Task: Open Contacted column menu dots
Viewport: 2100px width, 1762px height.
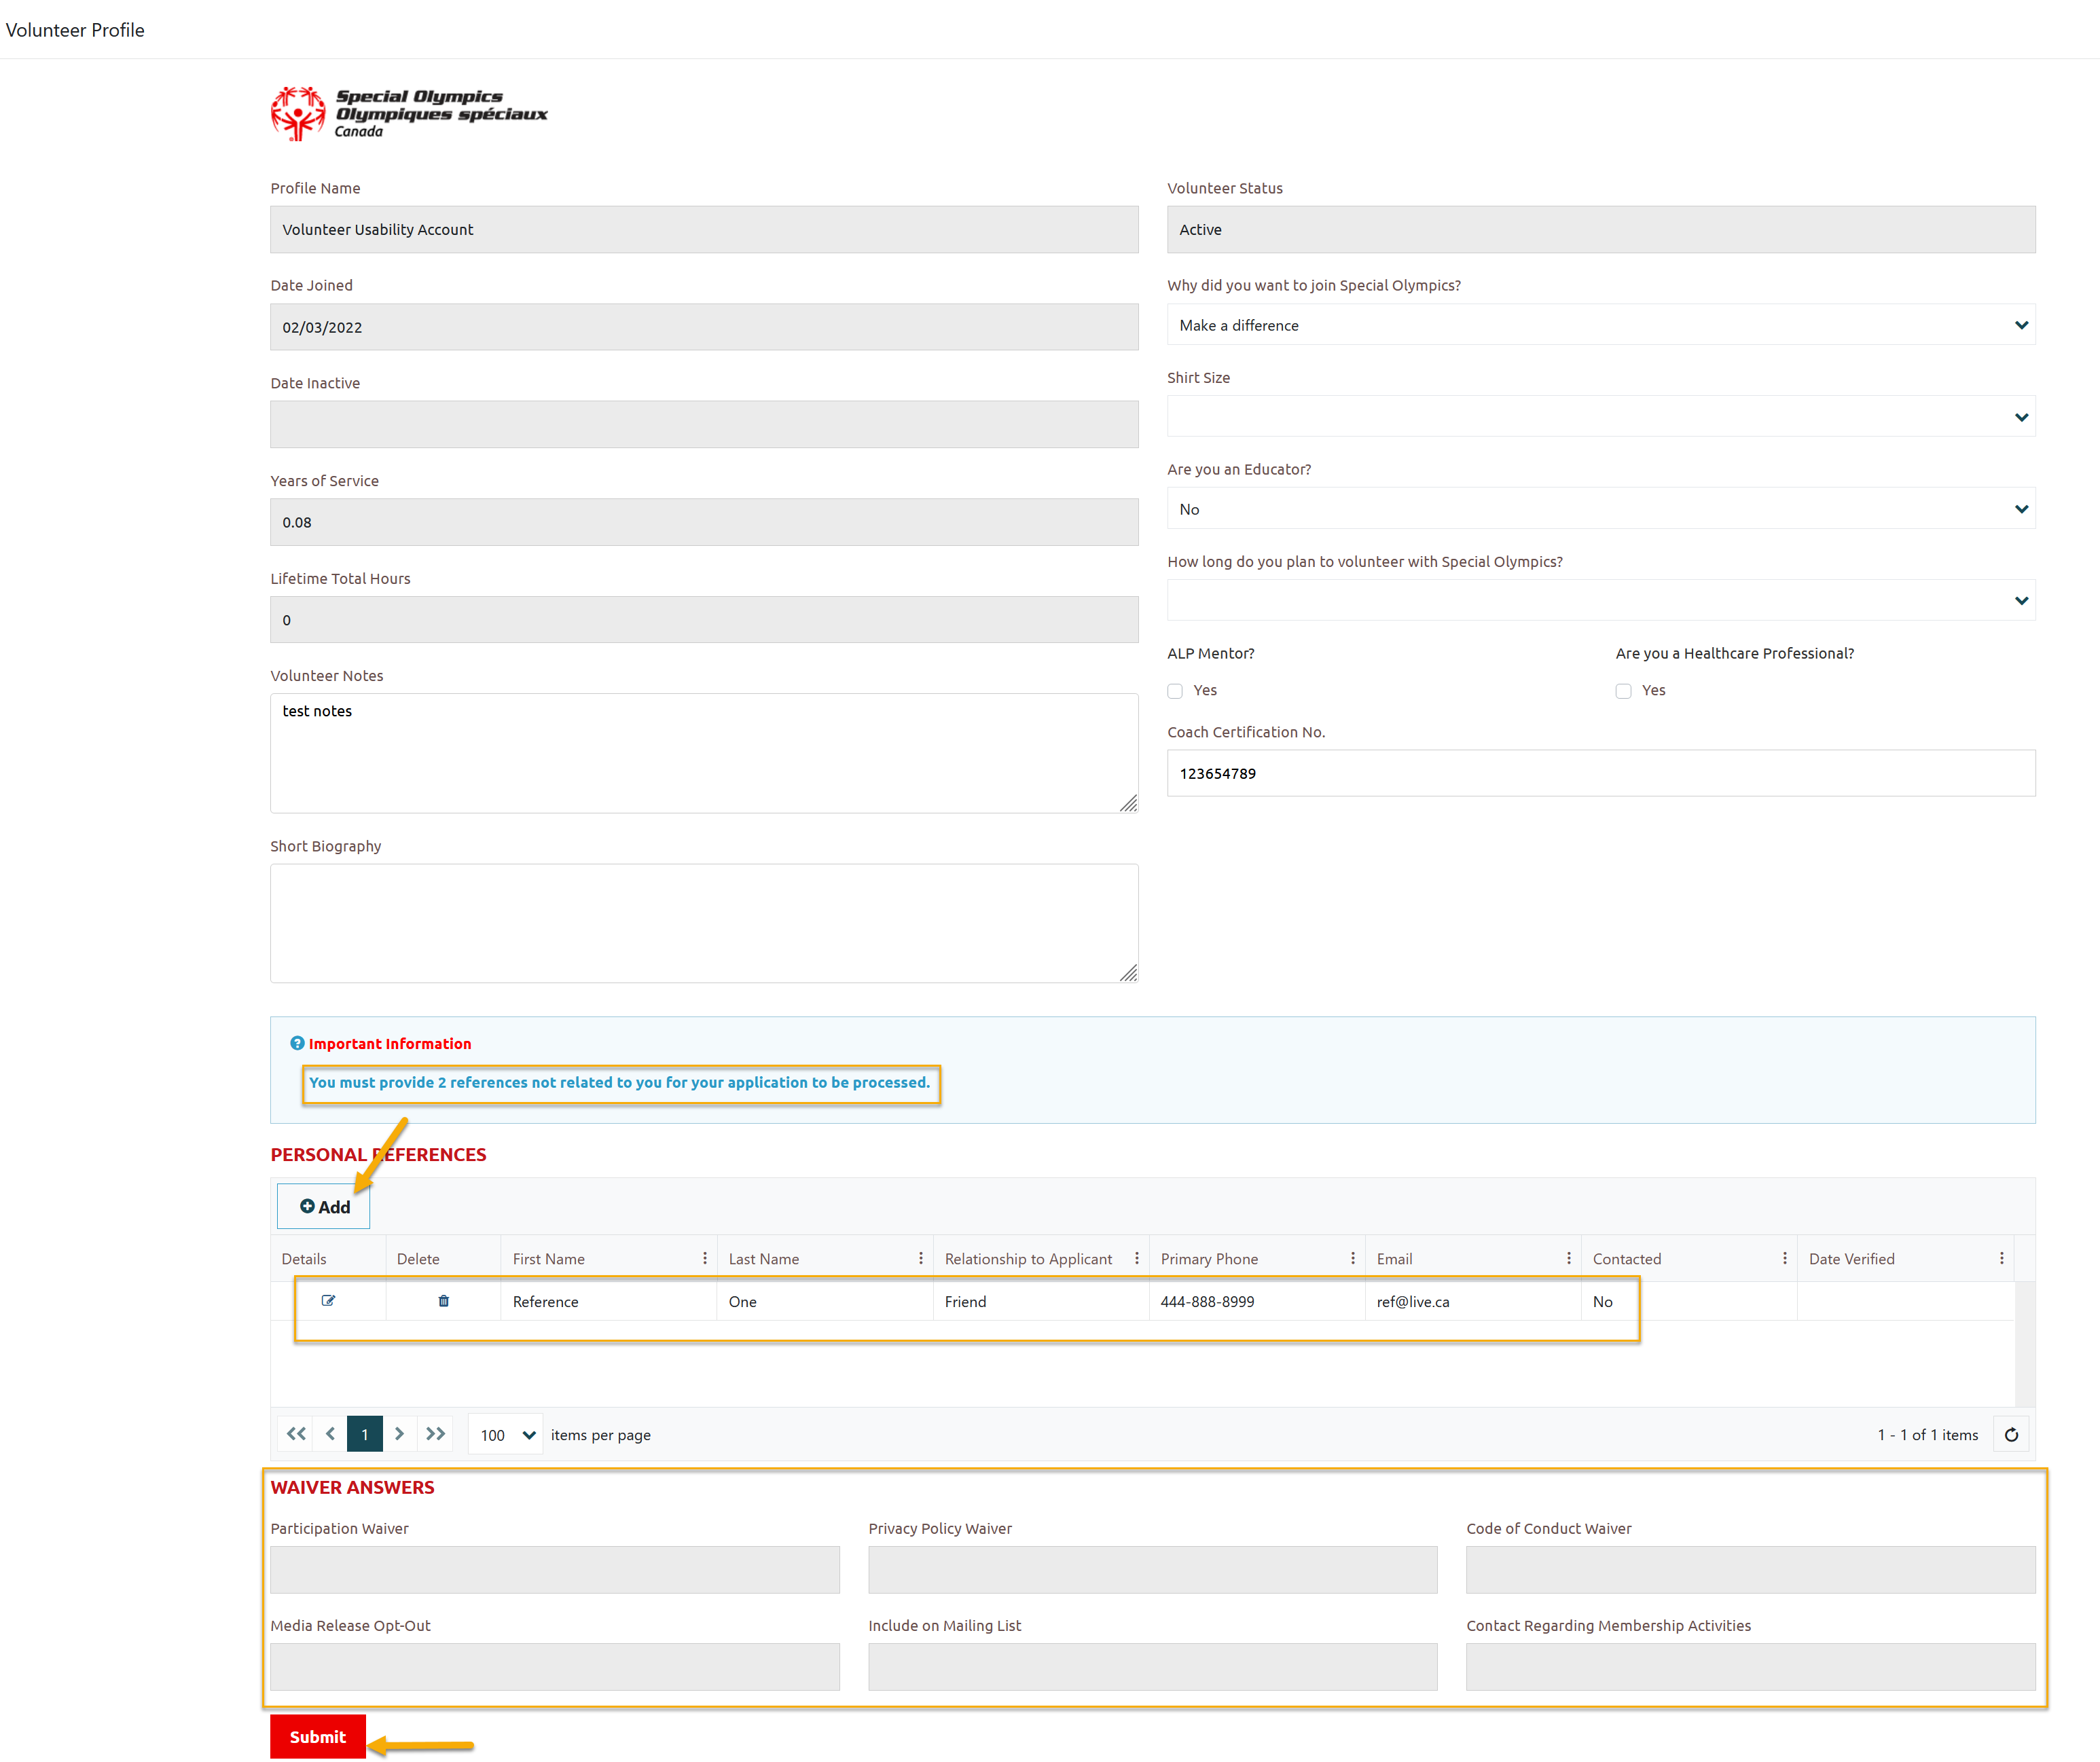Action: click(x=1785, y=1258)
